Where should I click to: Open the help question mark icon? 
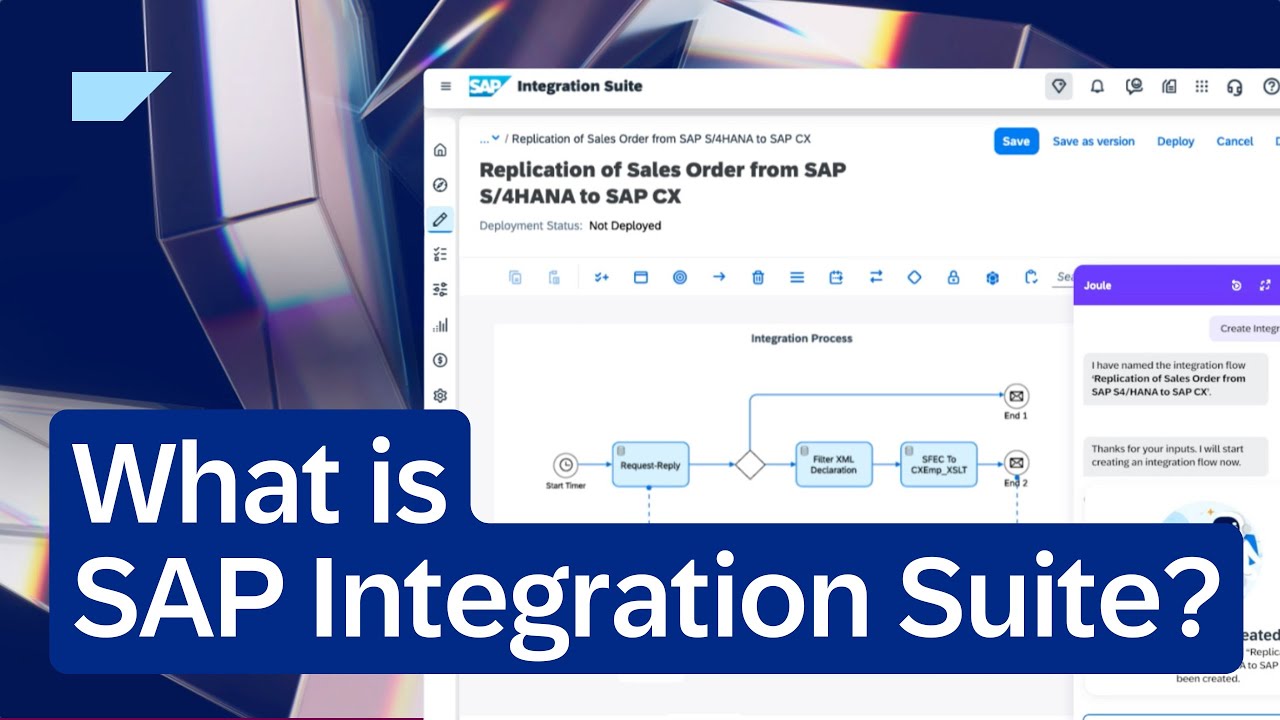click(x=1271, y=87)
